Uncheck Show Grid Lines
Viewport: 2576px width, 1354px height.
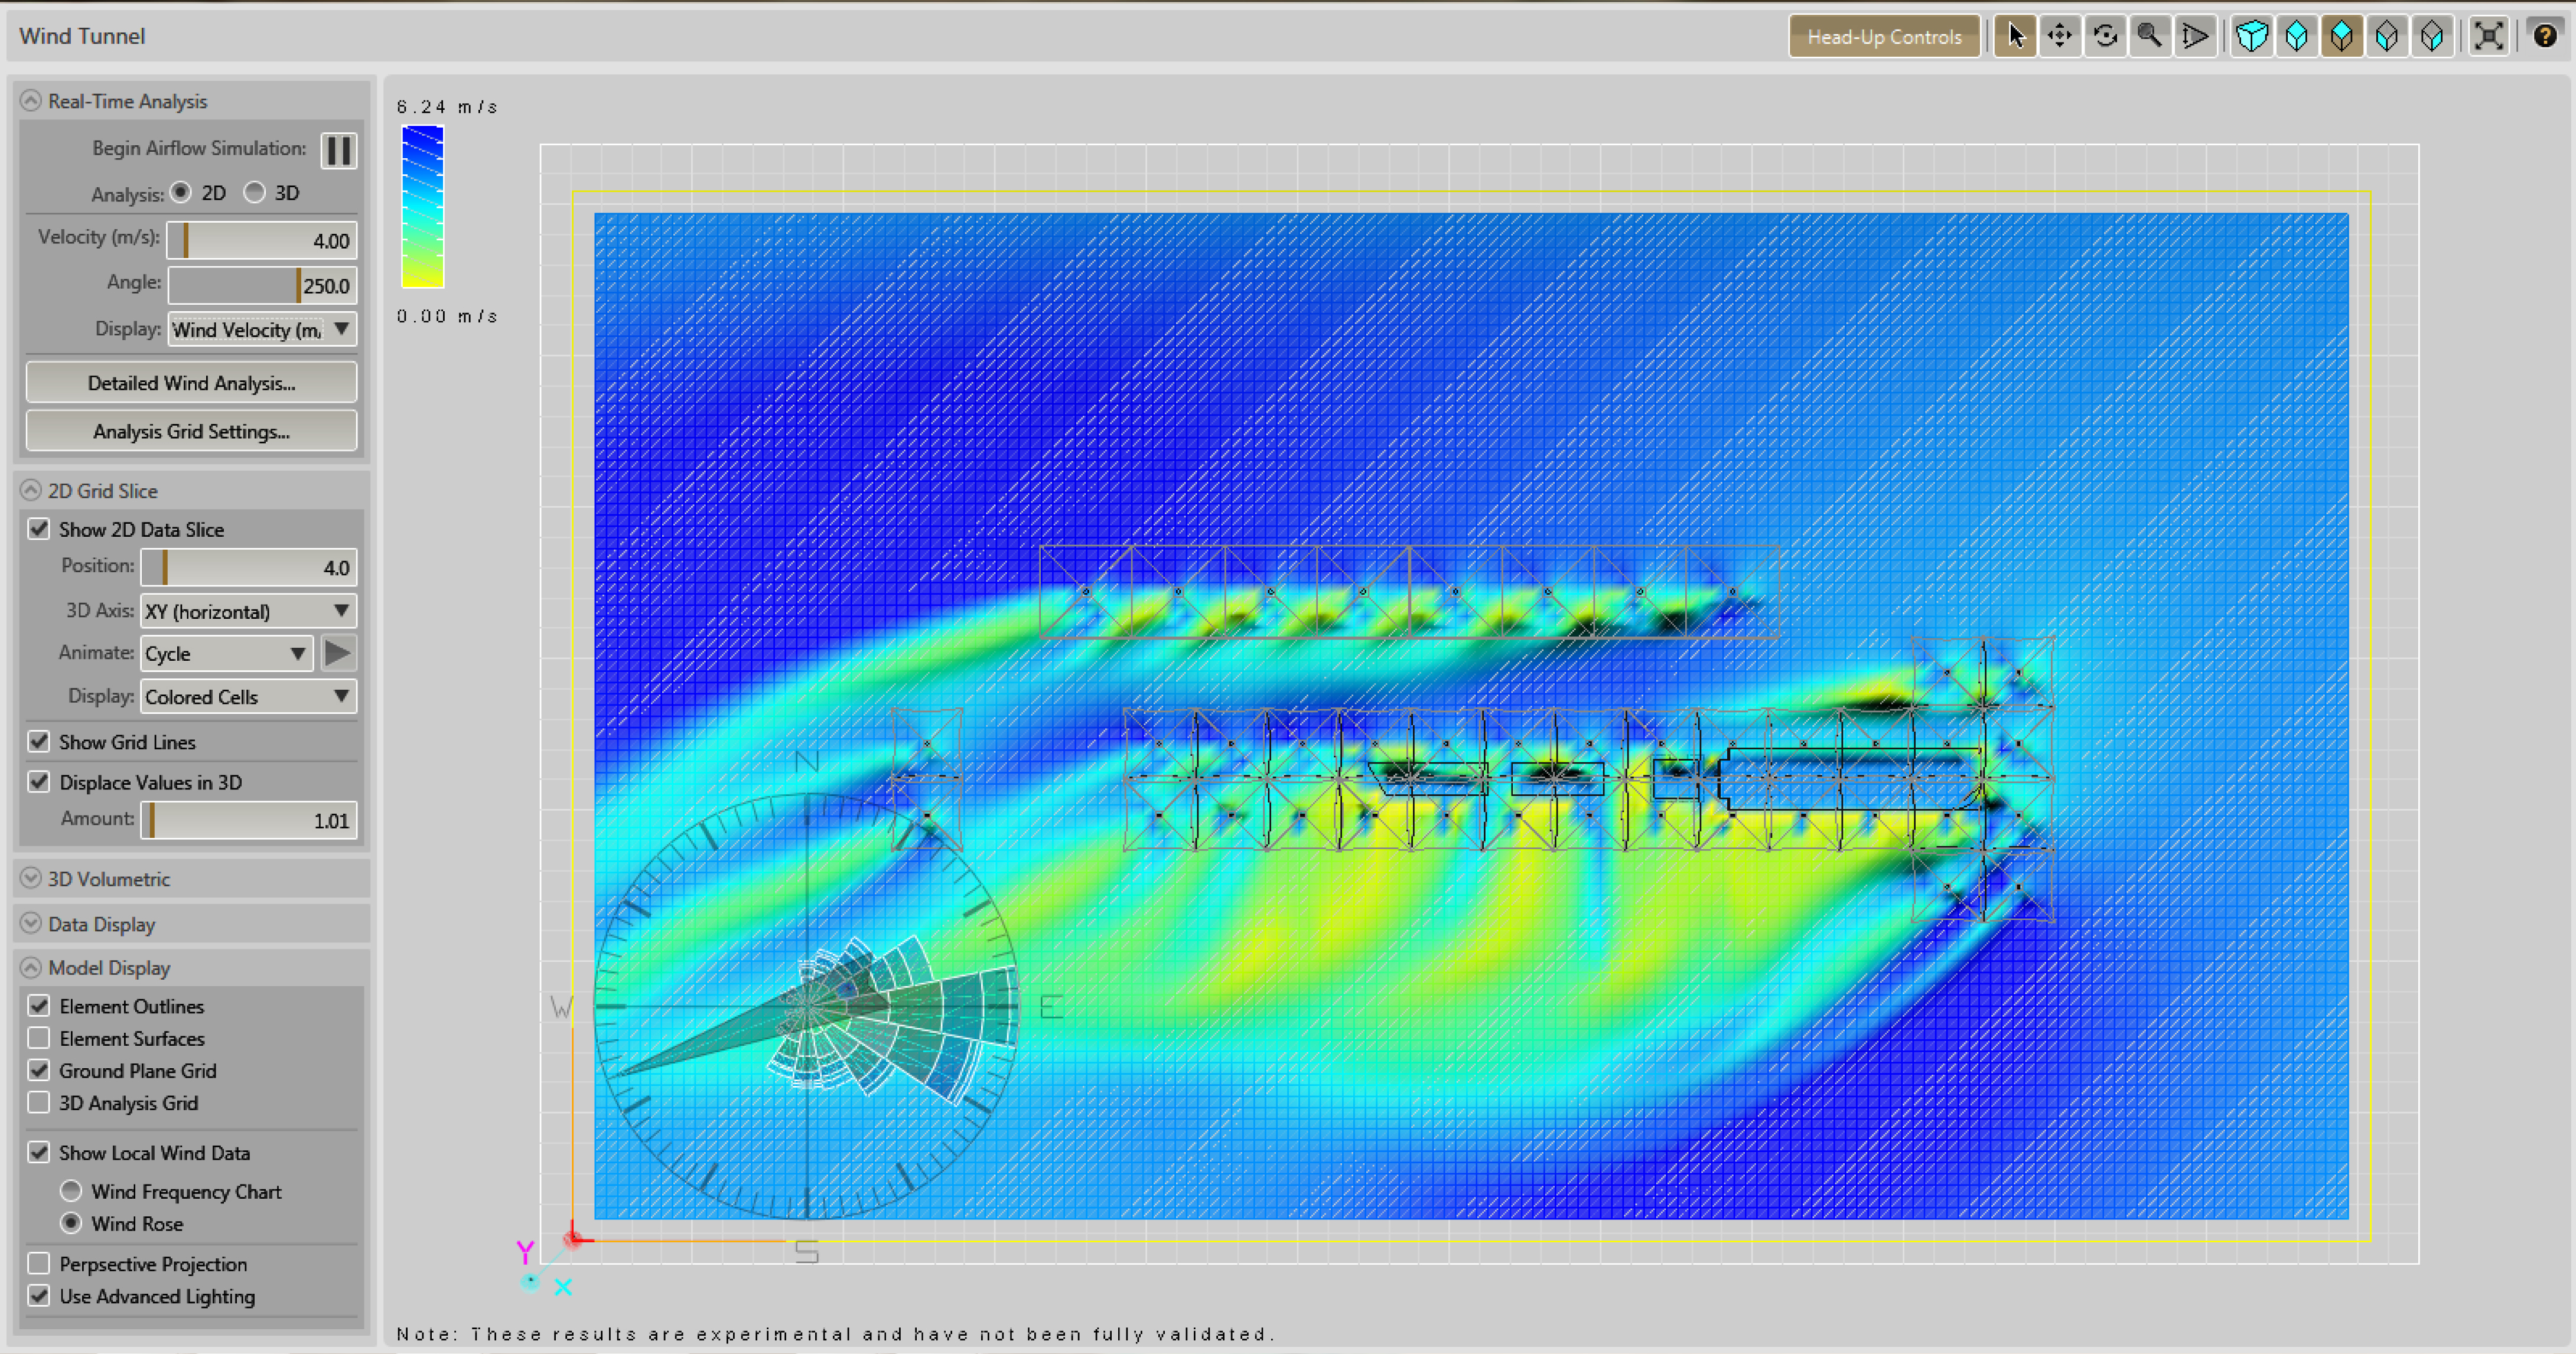tap(39, 741)
